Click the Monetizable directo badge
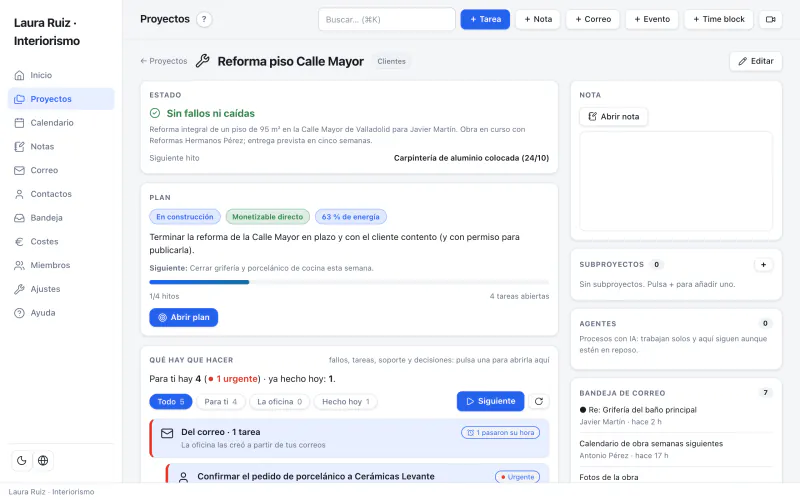Image resolution: width=800 pixels, height=500 pixels. 267,217
